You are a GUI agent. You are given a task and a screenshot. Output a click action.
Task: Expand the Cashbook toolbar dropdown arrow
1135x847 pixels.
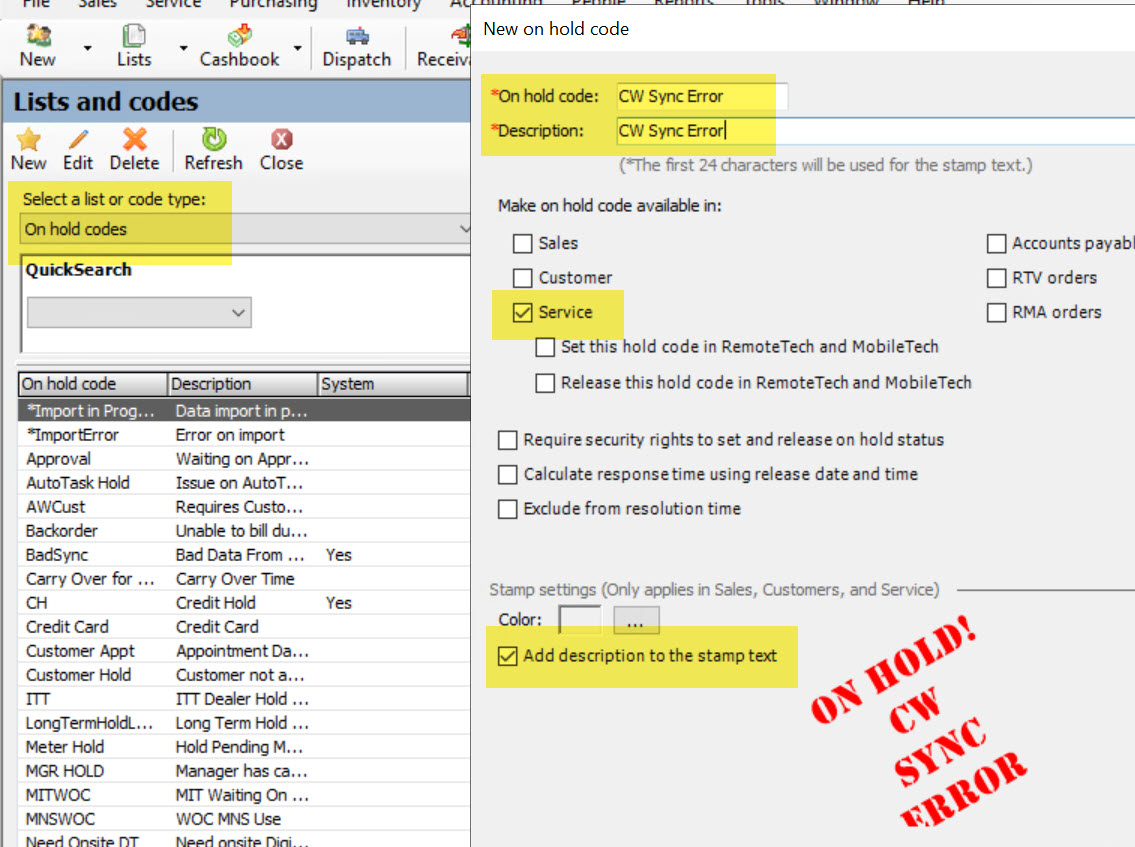coord(298,48)
